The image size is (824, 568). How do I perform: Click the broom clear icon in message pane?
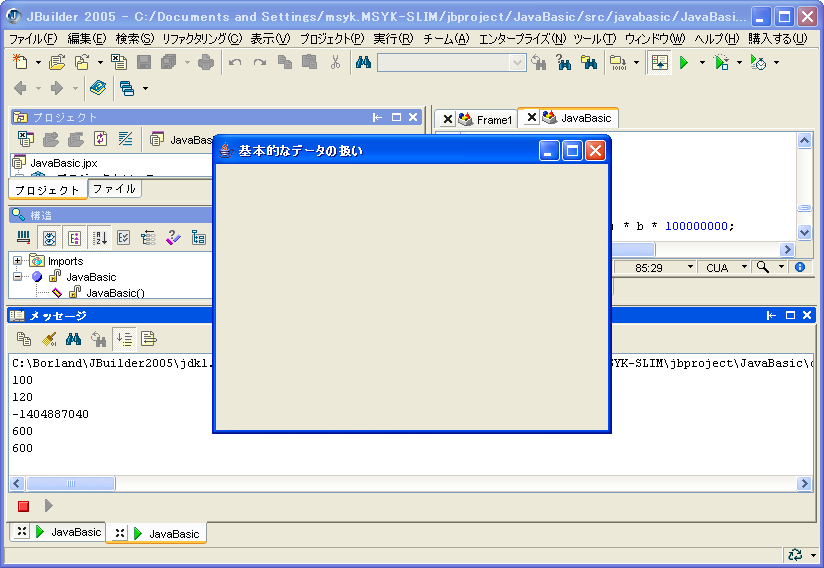(x=49, y=338)
